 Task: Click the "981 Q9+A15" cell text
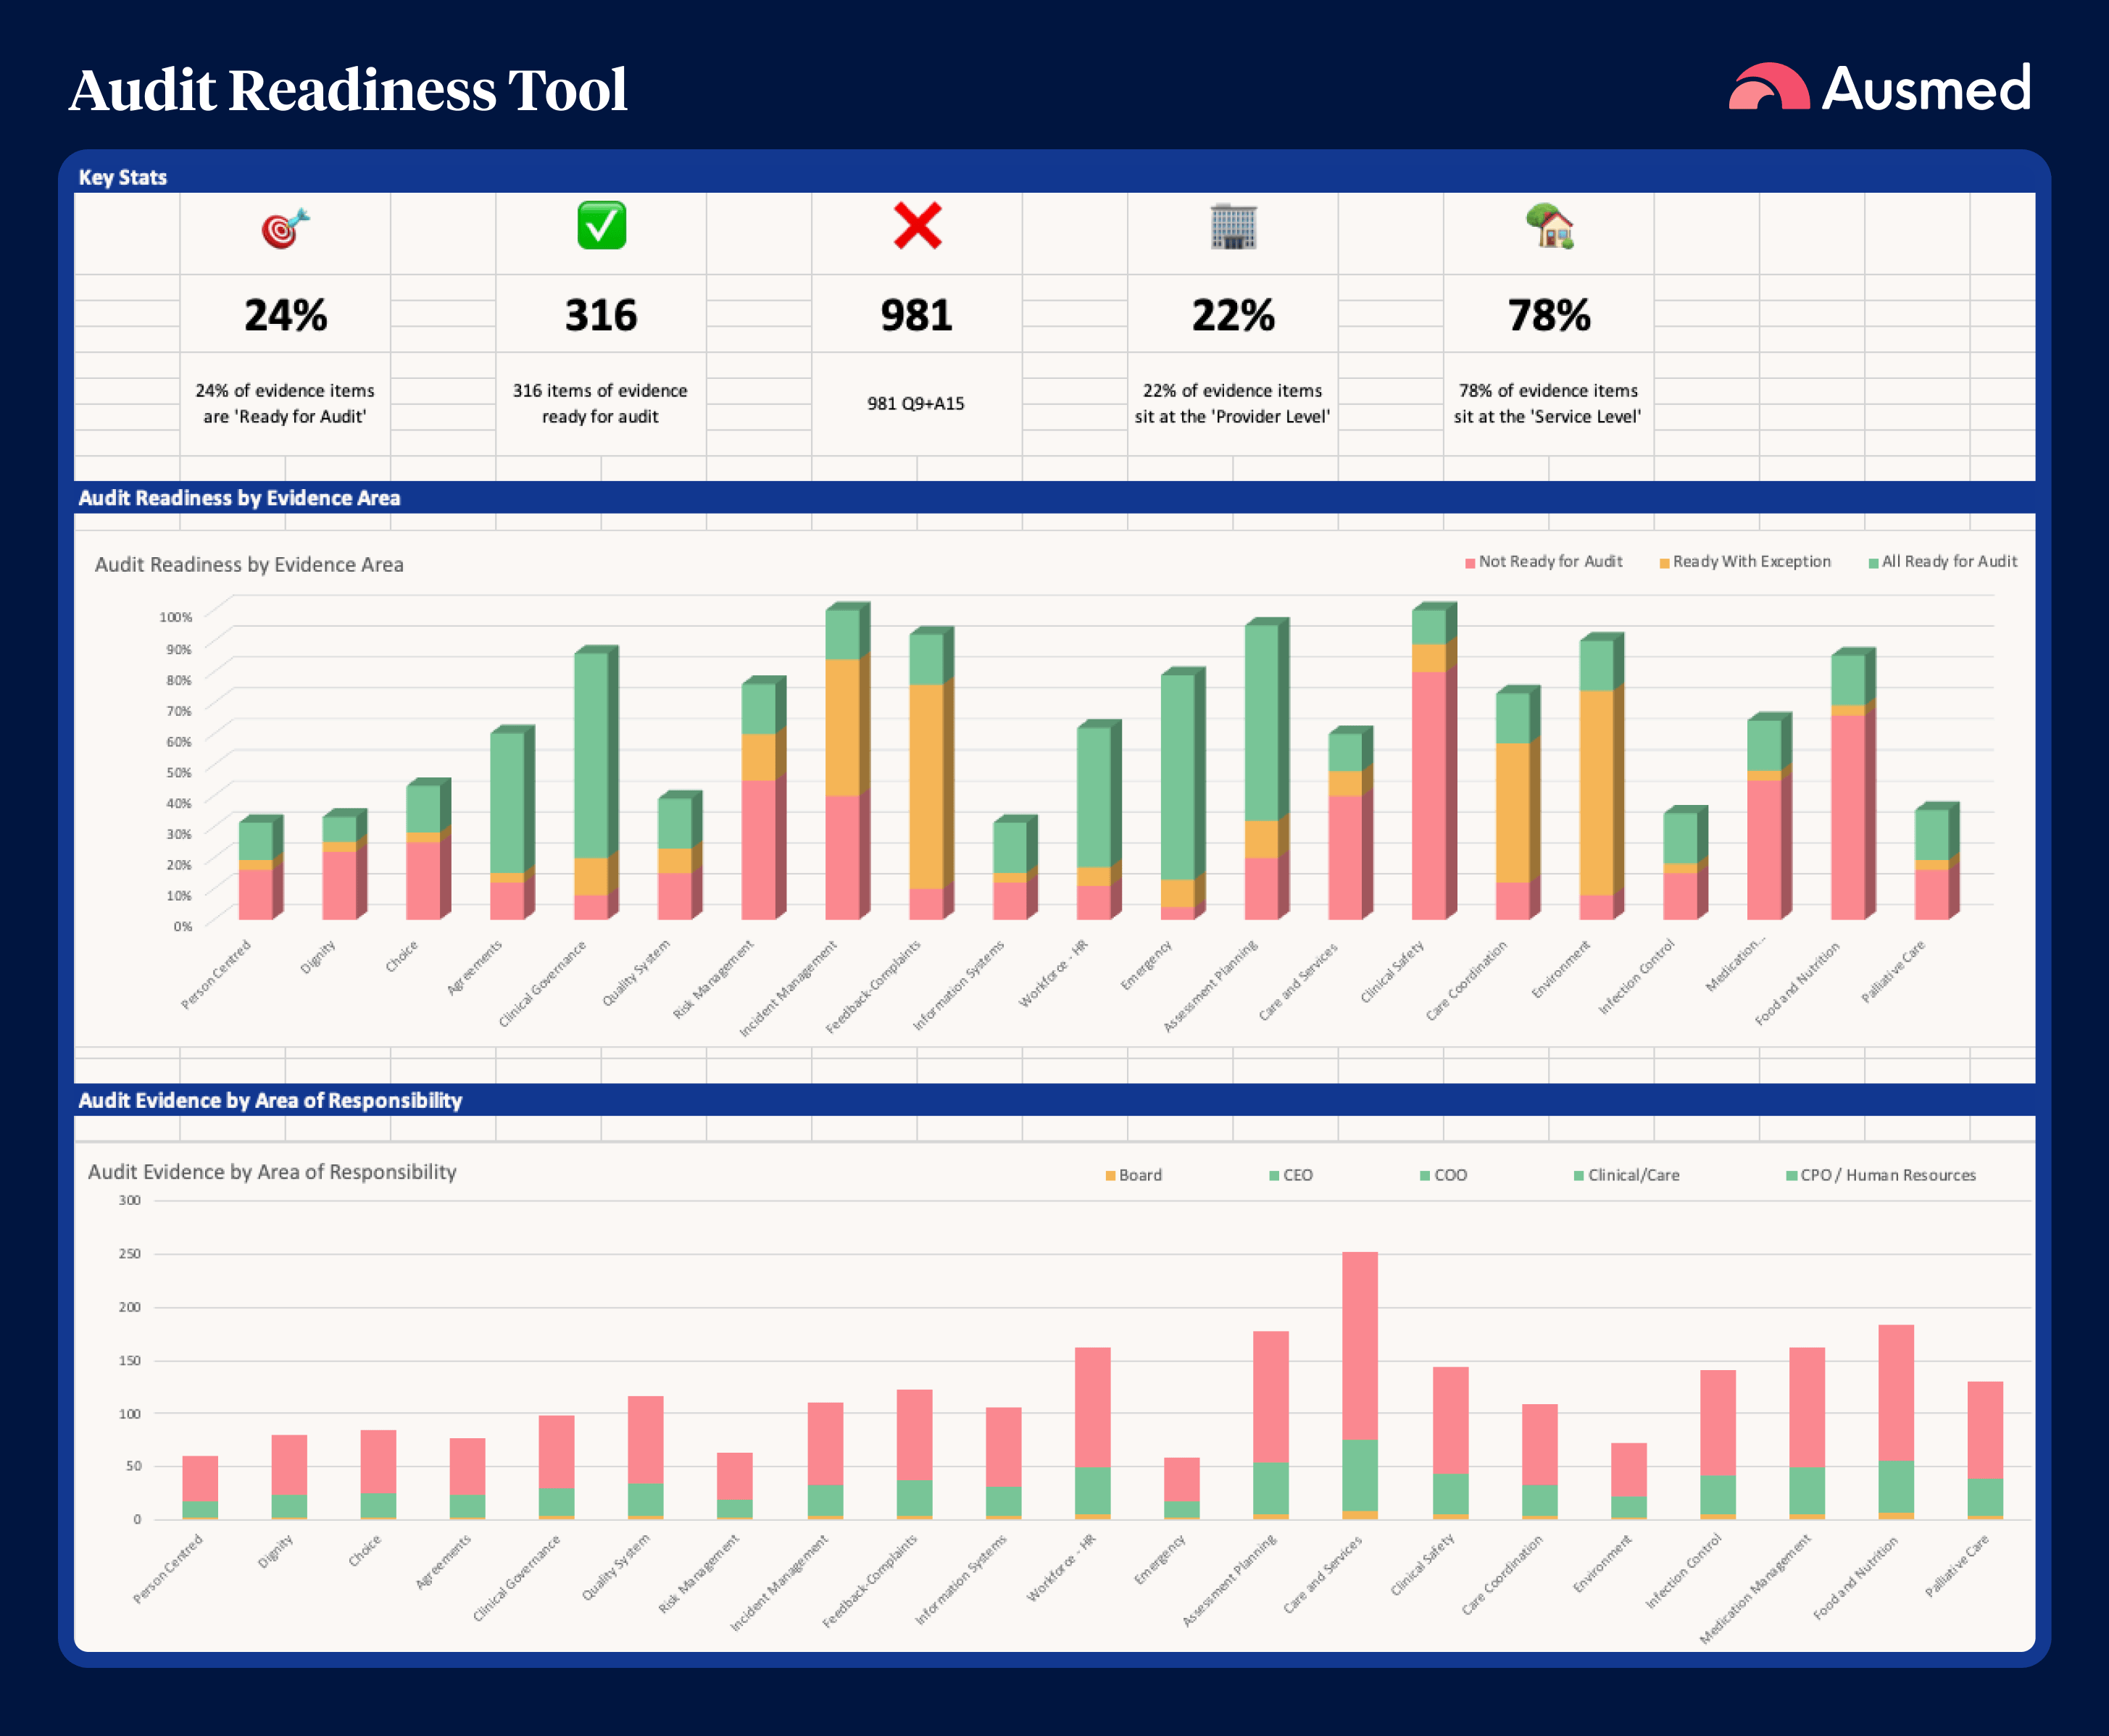(x=916, y=404)
